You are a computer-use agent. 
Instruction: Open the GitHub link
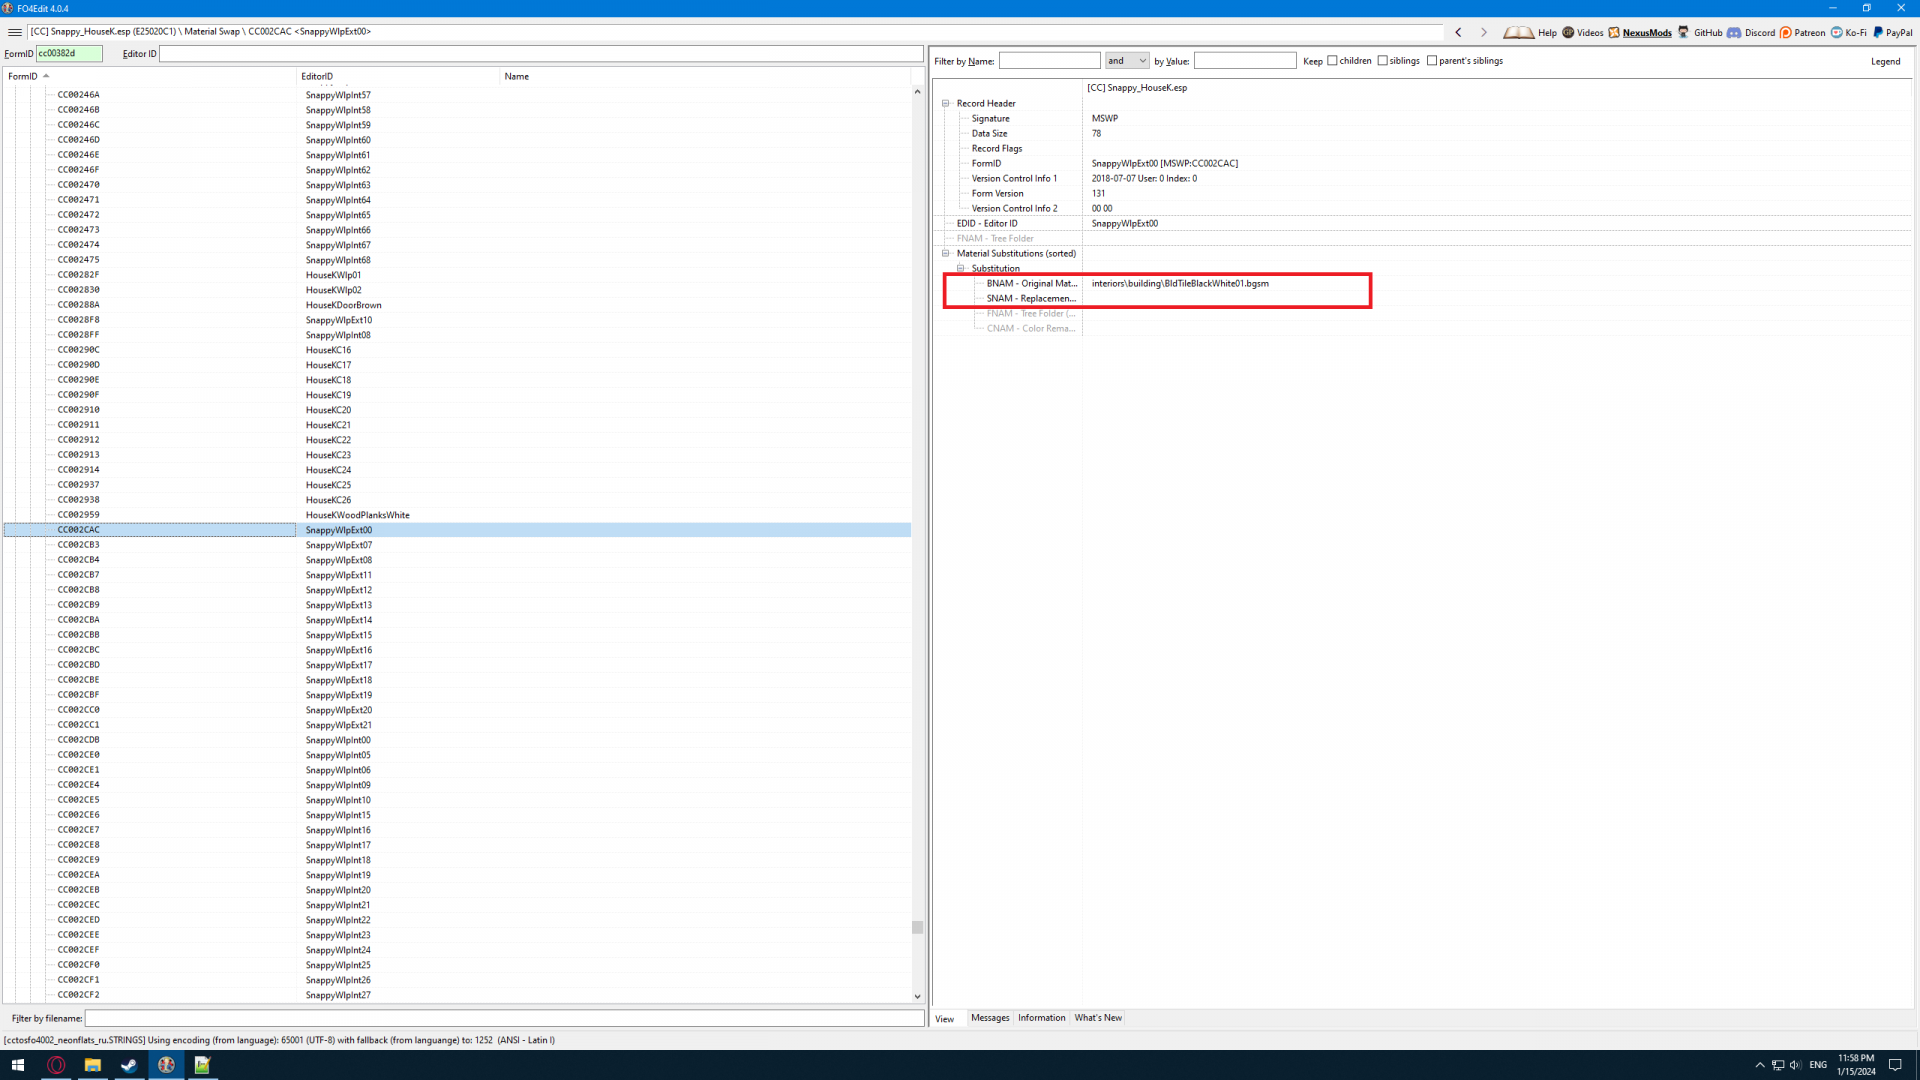(x=1707, y=32)
